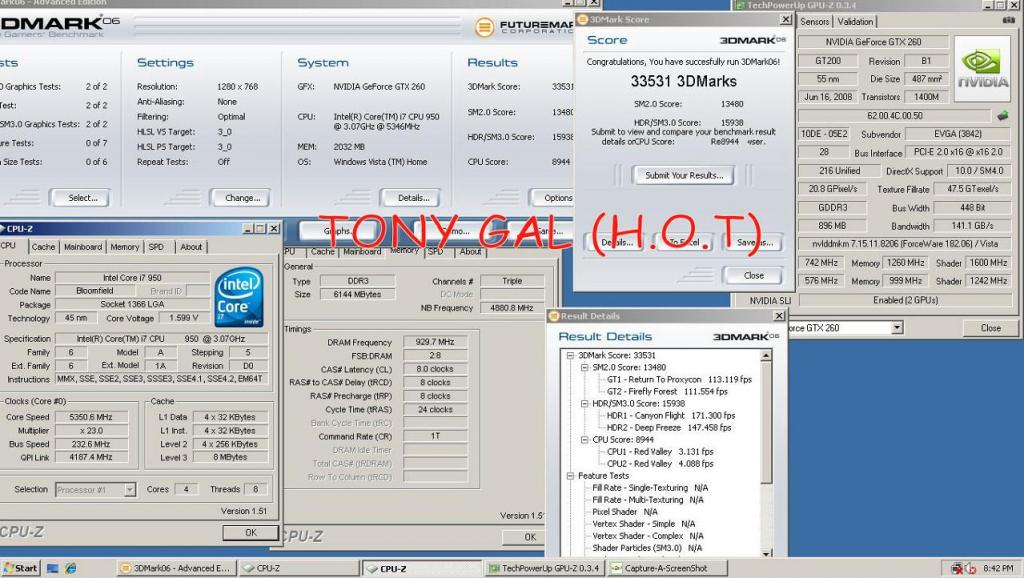Click the NVIDIA logo in GPU-Z
Image resolution: width=1024 pixels, height=578 pixels.
[x=982, y=69]
